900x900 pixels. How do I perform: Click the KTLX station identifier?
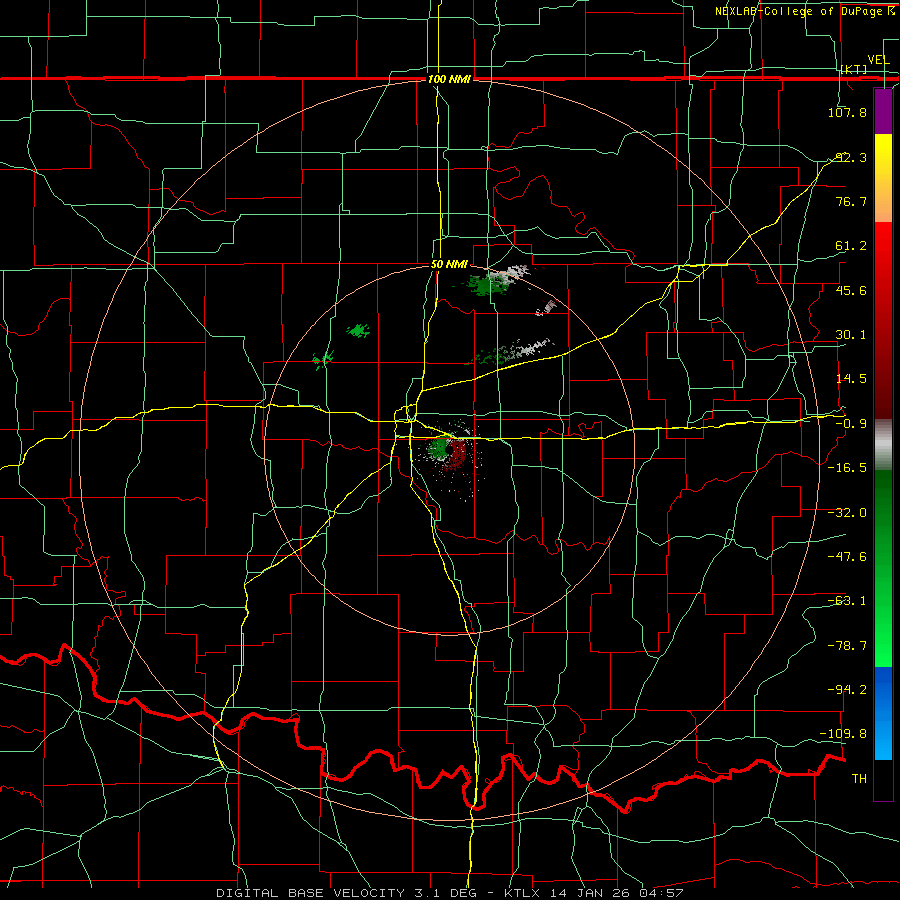tap(524, 893)
